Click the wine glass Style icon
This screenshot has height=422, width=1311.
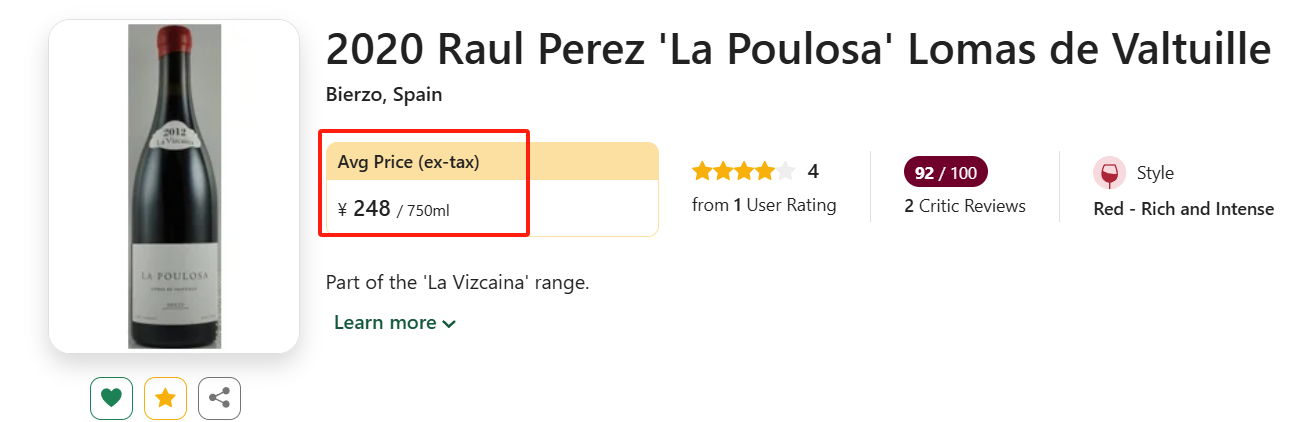[1109, 173]
